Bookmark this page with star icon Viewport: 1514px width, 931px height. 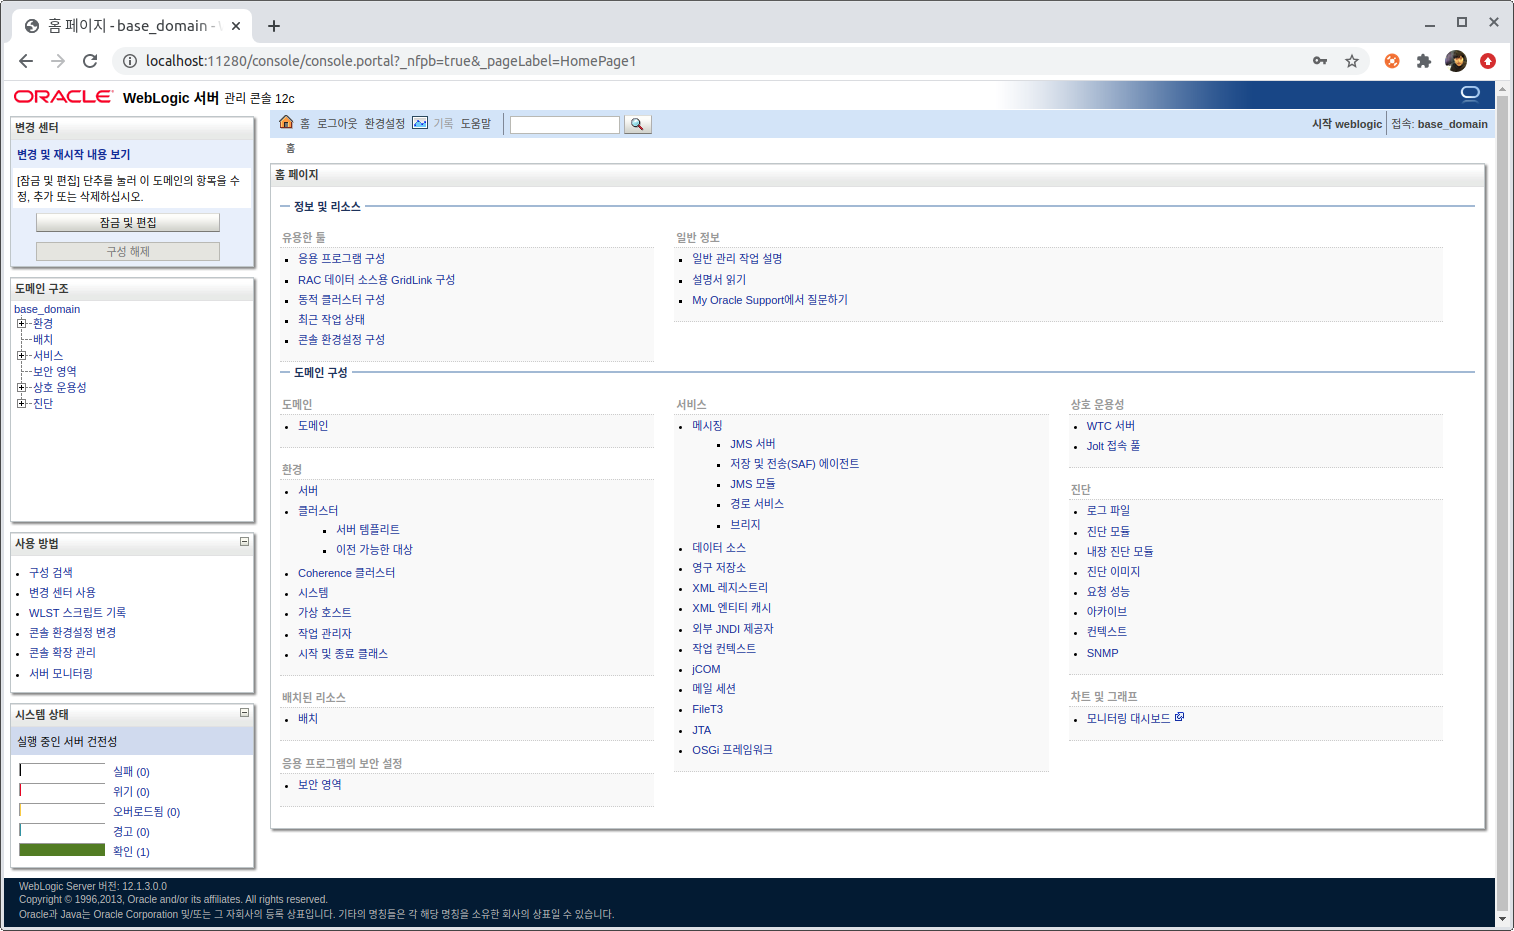pyautogui.click(x=1352, y=61)
